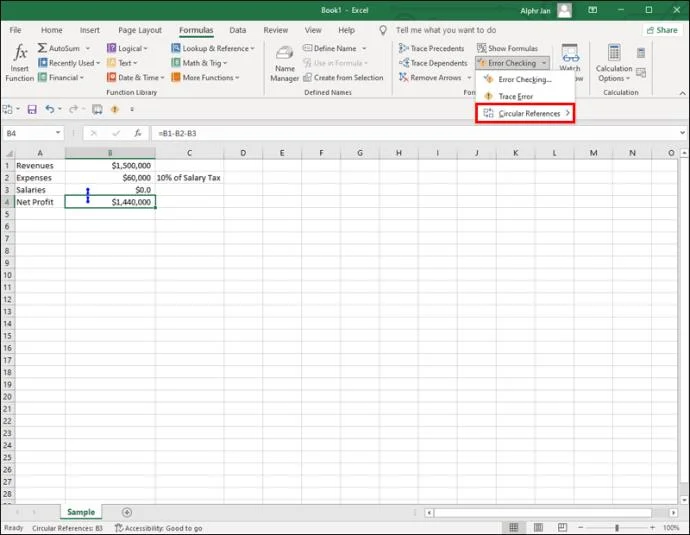Click the Alphr Jan account name

[x=535, y=11]
